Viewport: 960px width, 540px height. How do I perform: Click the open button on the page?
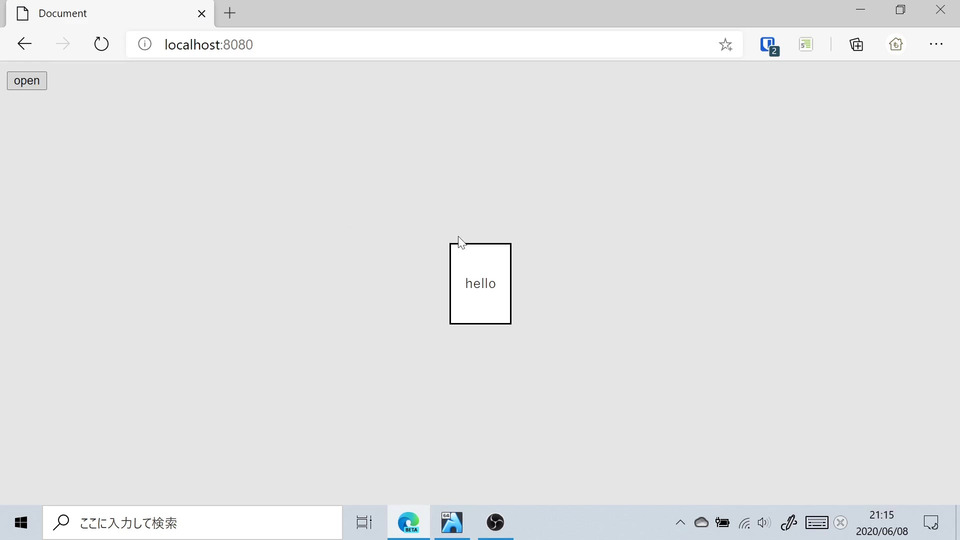(27, 81)
